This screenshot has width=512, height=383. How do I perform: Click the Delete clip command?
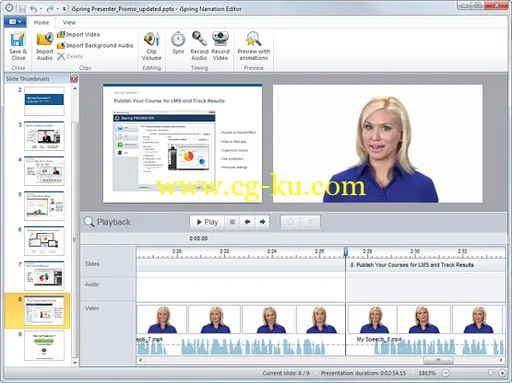pyautogui.click(x=70, y=56)
